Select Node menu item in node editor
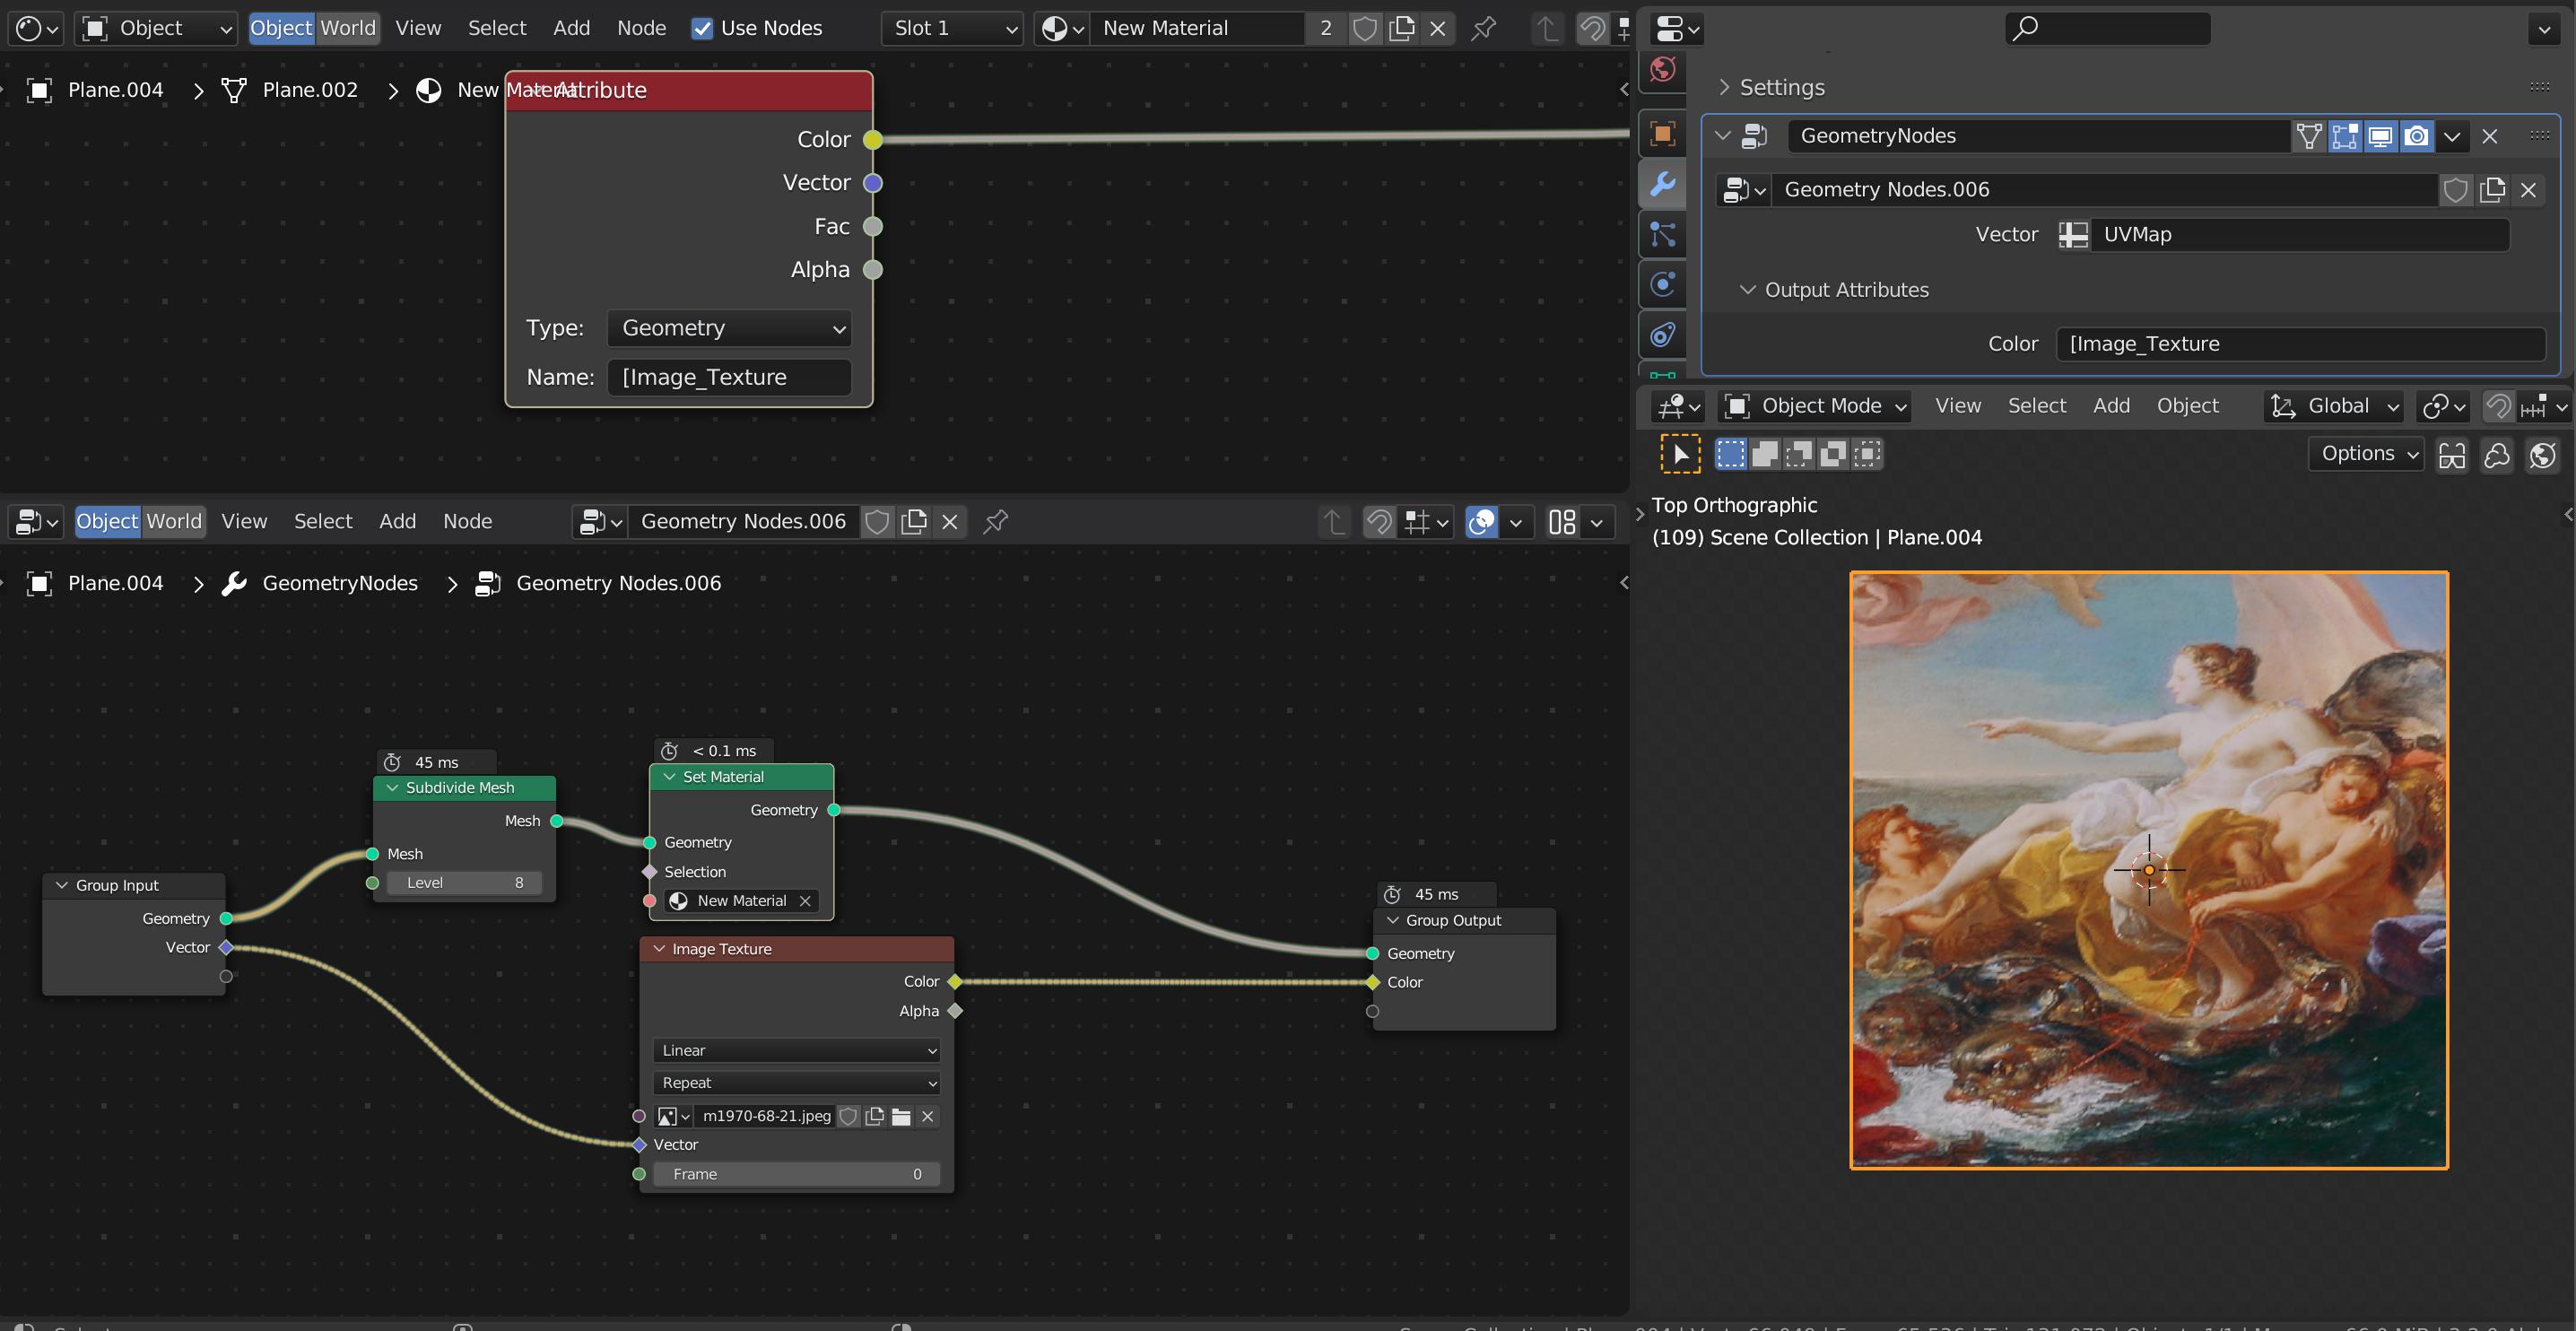This screenshot has height=1331, width=2576. pyautogui.click(x=466, y=519)
